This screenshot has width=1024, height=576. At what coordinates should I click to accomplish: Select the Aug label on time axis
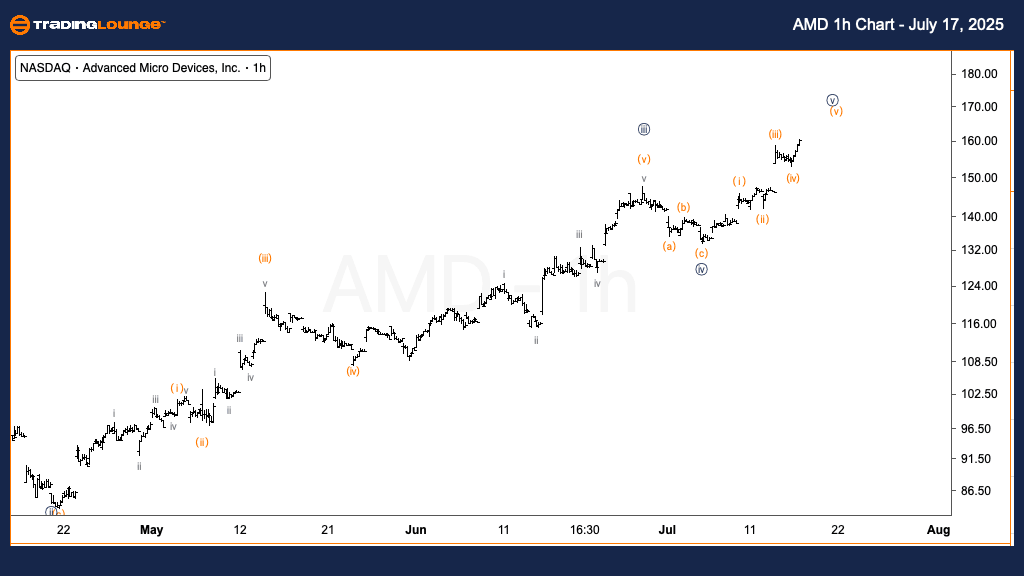(x=938, y=530)
